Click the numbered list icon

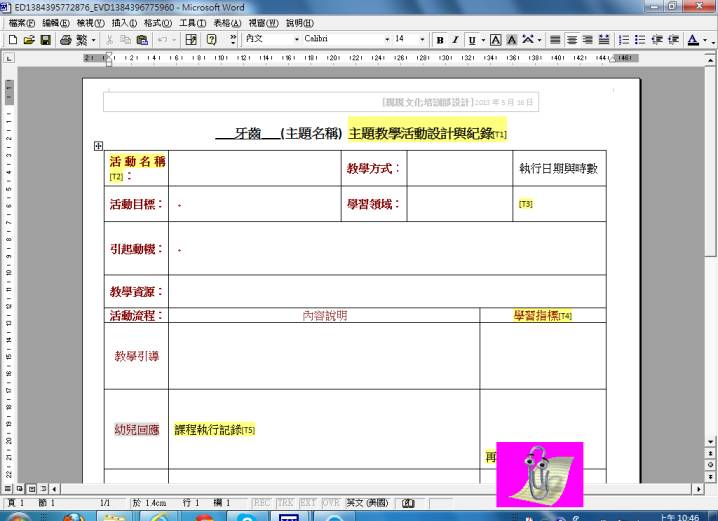(x=623, y=39)
